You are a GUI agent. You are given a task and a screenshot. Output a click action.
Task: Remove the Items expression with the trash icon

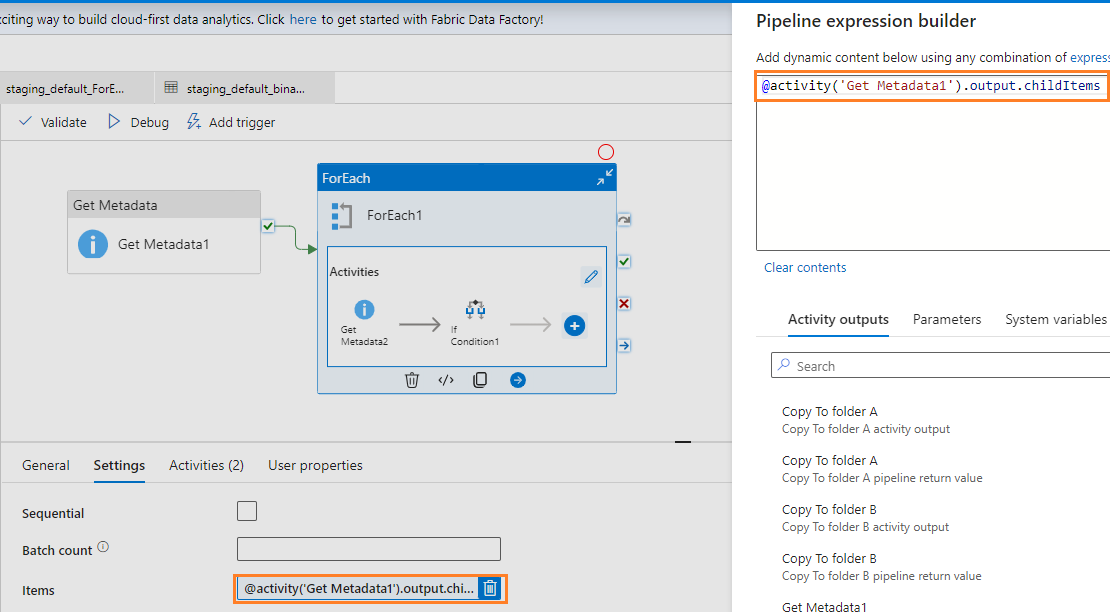coord(490,588)
